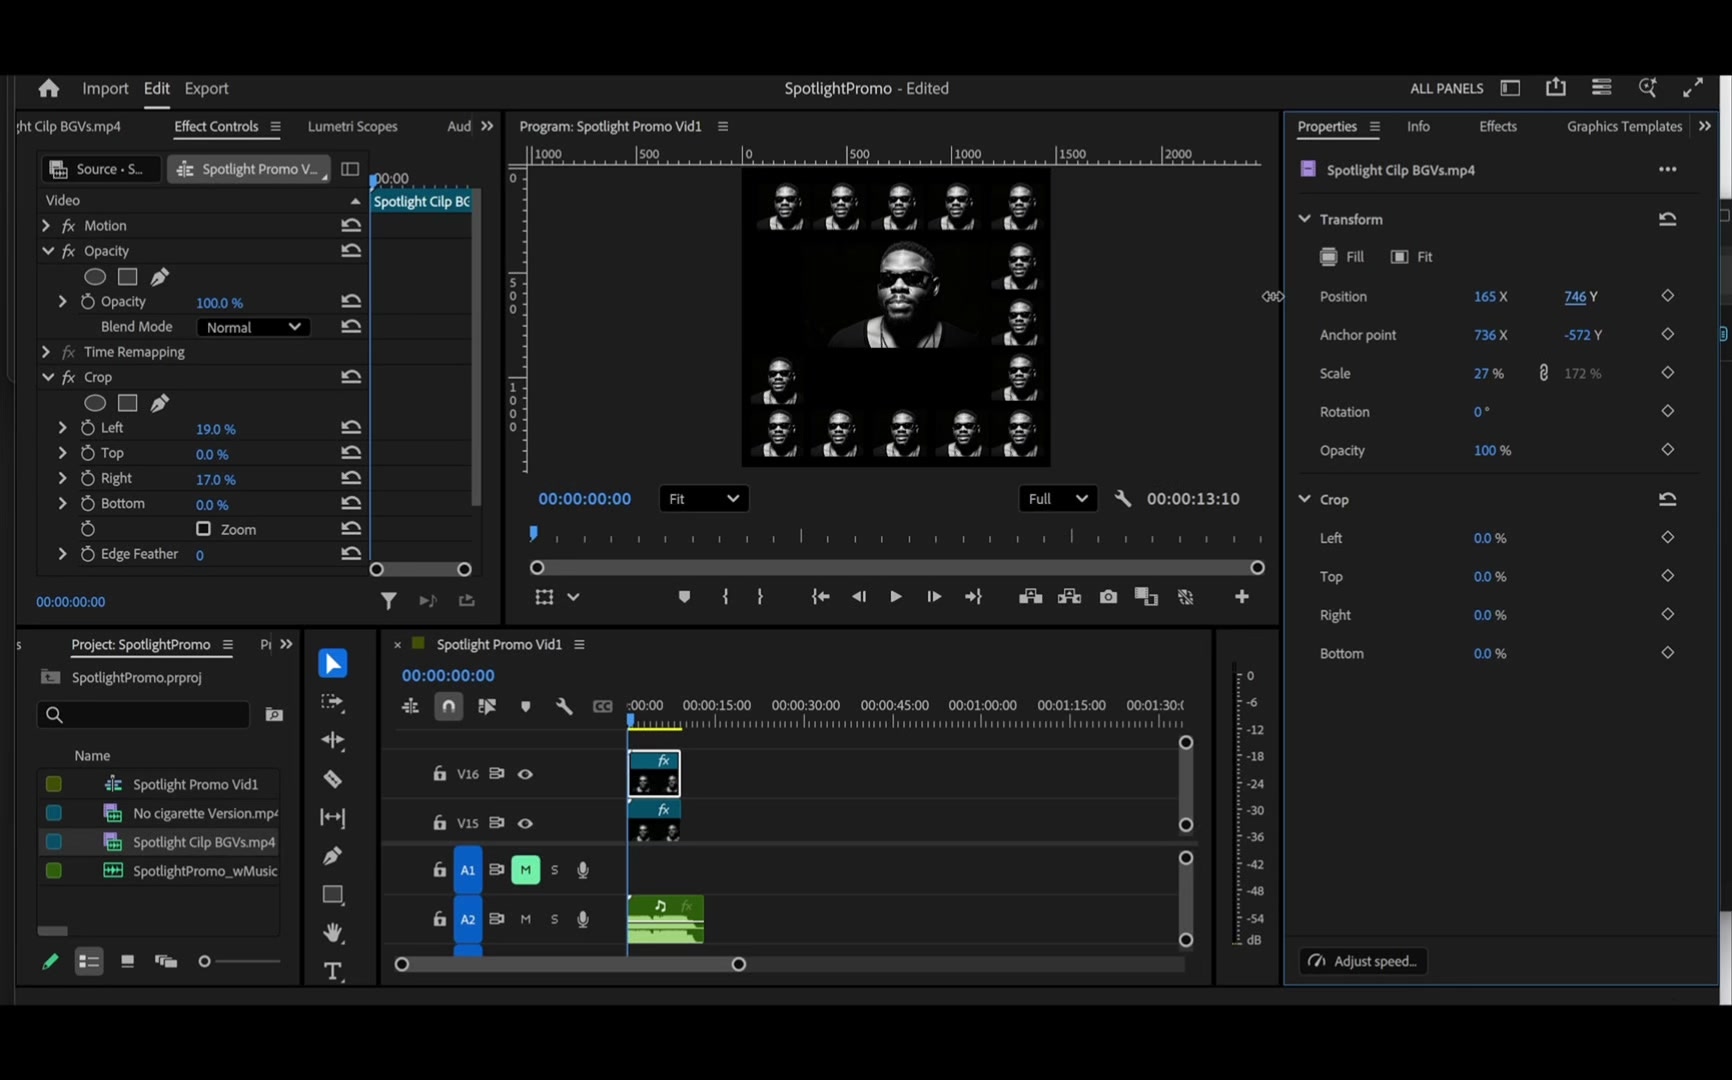Select the Razor tool
This screenshot has width=1732, height=1080.
click(333, 779)
